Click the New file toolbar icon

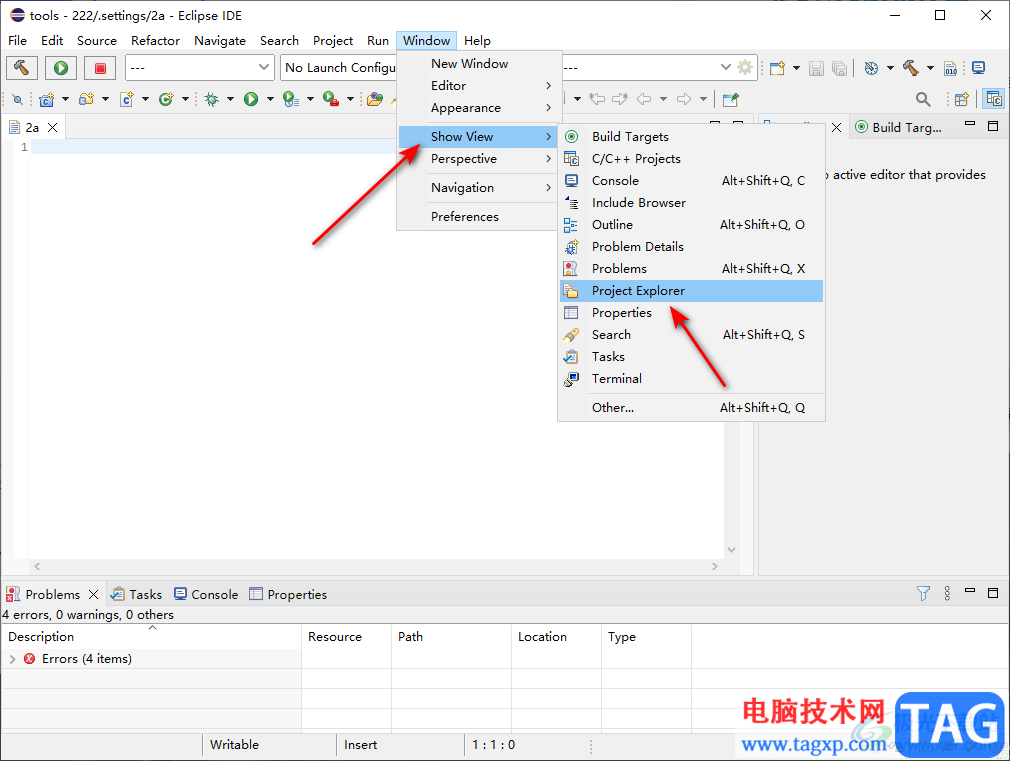pos(777,68)
